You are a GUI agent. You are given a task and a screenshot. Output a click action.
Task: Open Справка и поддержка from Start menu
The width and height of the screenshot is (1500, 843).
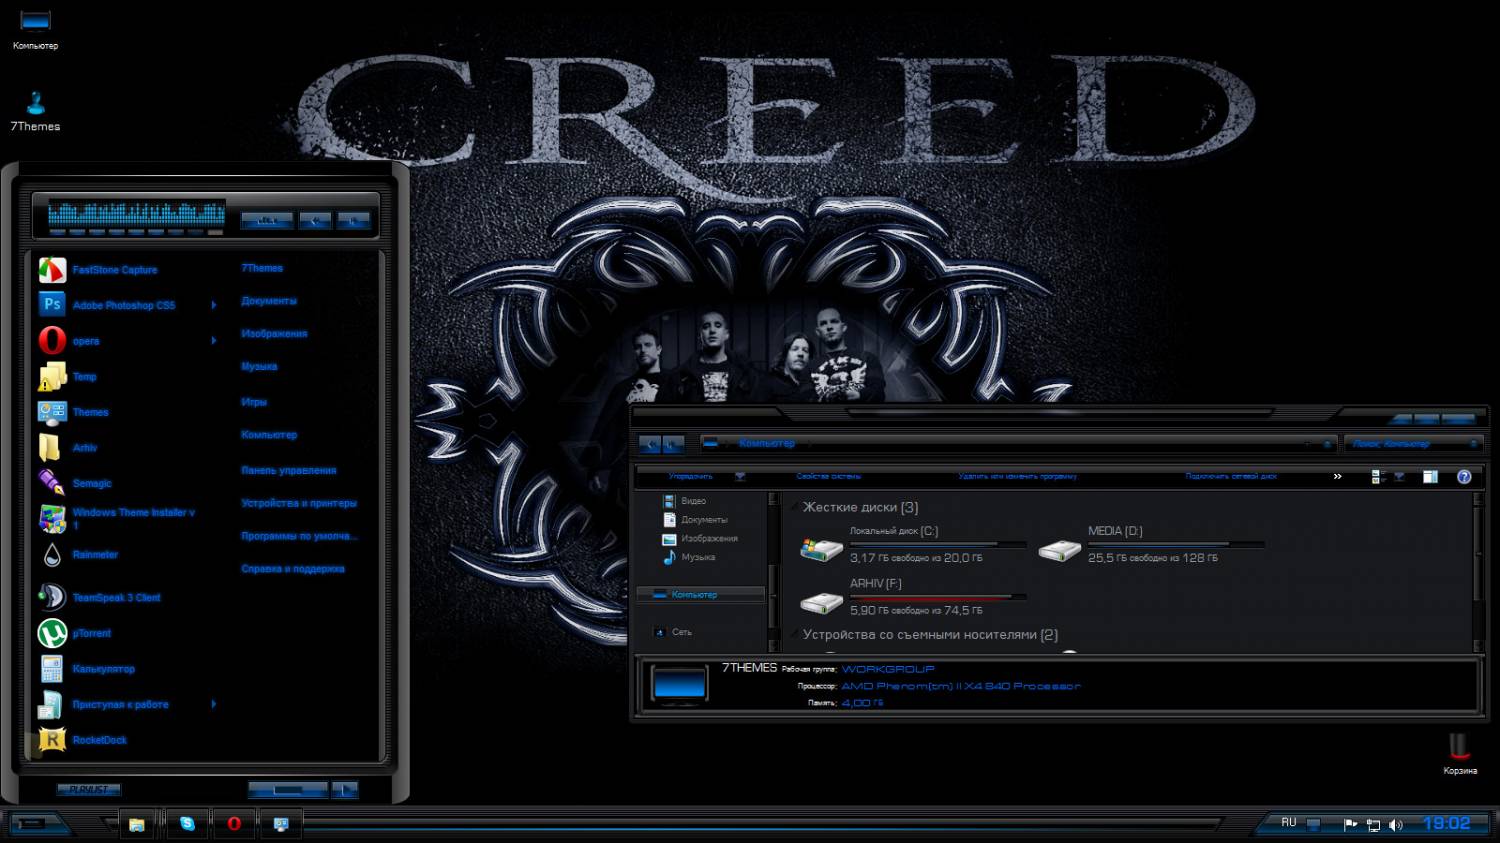pyautogui.click(x=293, y=569)
